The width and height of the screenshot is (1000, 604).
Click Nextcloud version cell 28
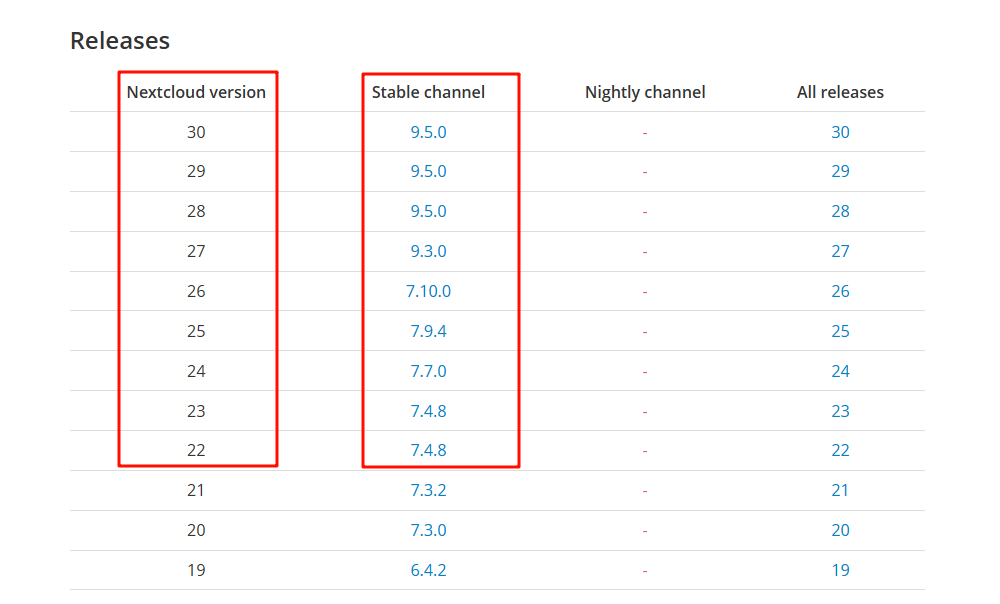coord(196,211)
